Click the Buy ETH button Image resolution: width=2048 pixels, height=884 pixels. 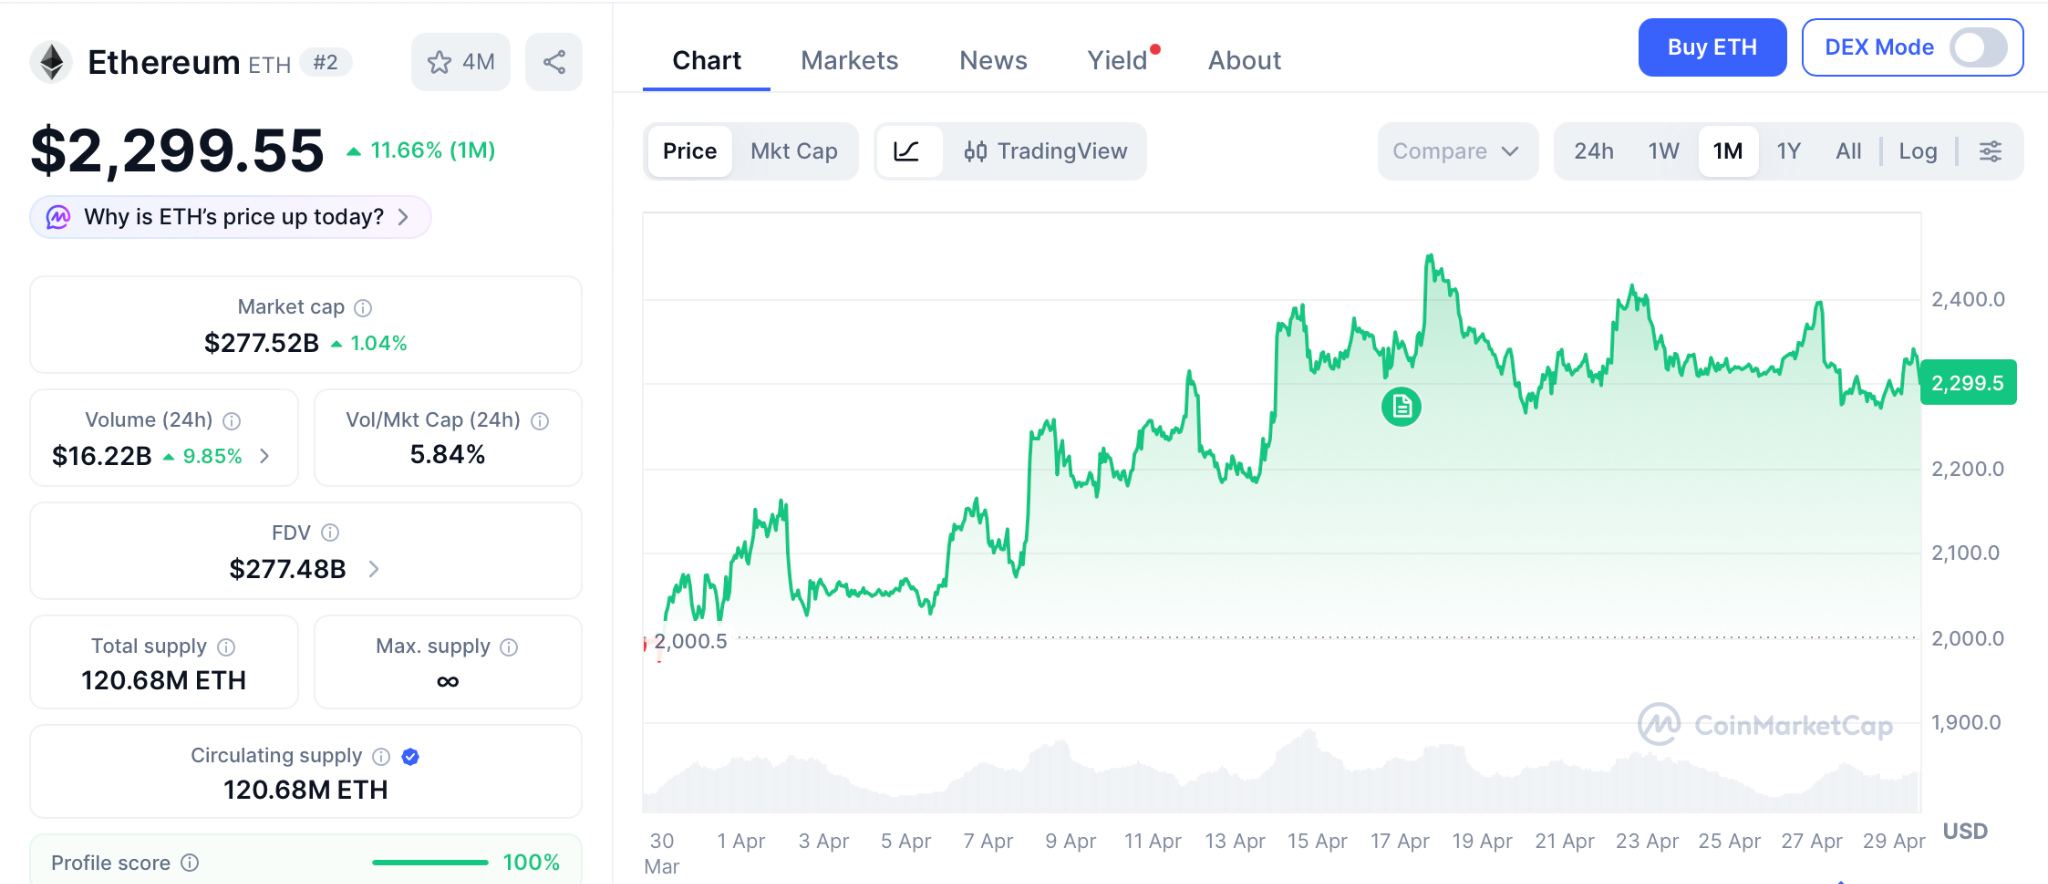(1711, 47)
